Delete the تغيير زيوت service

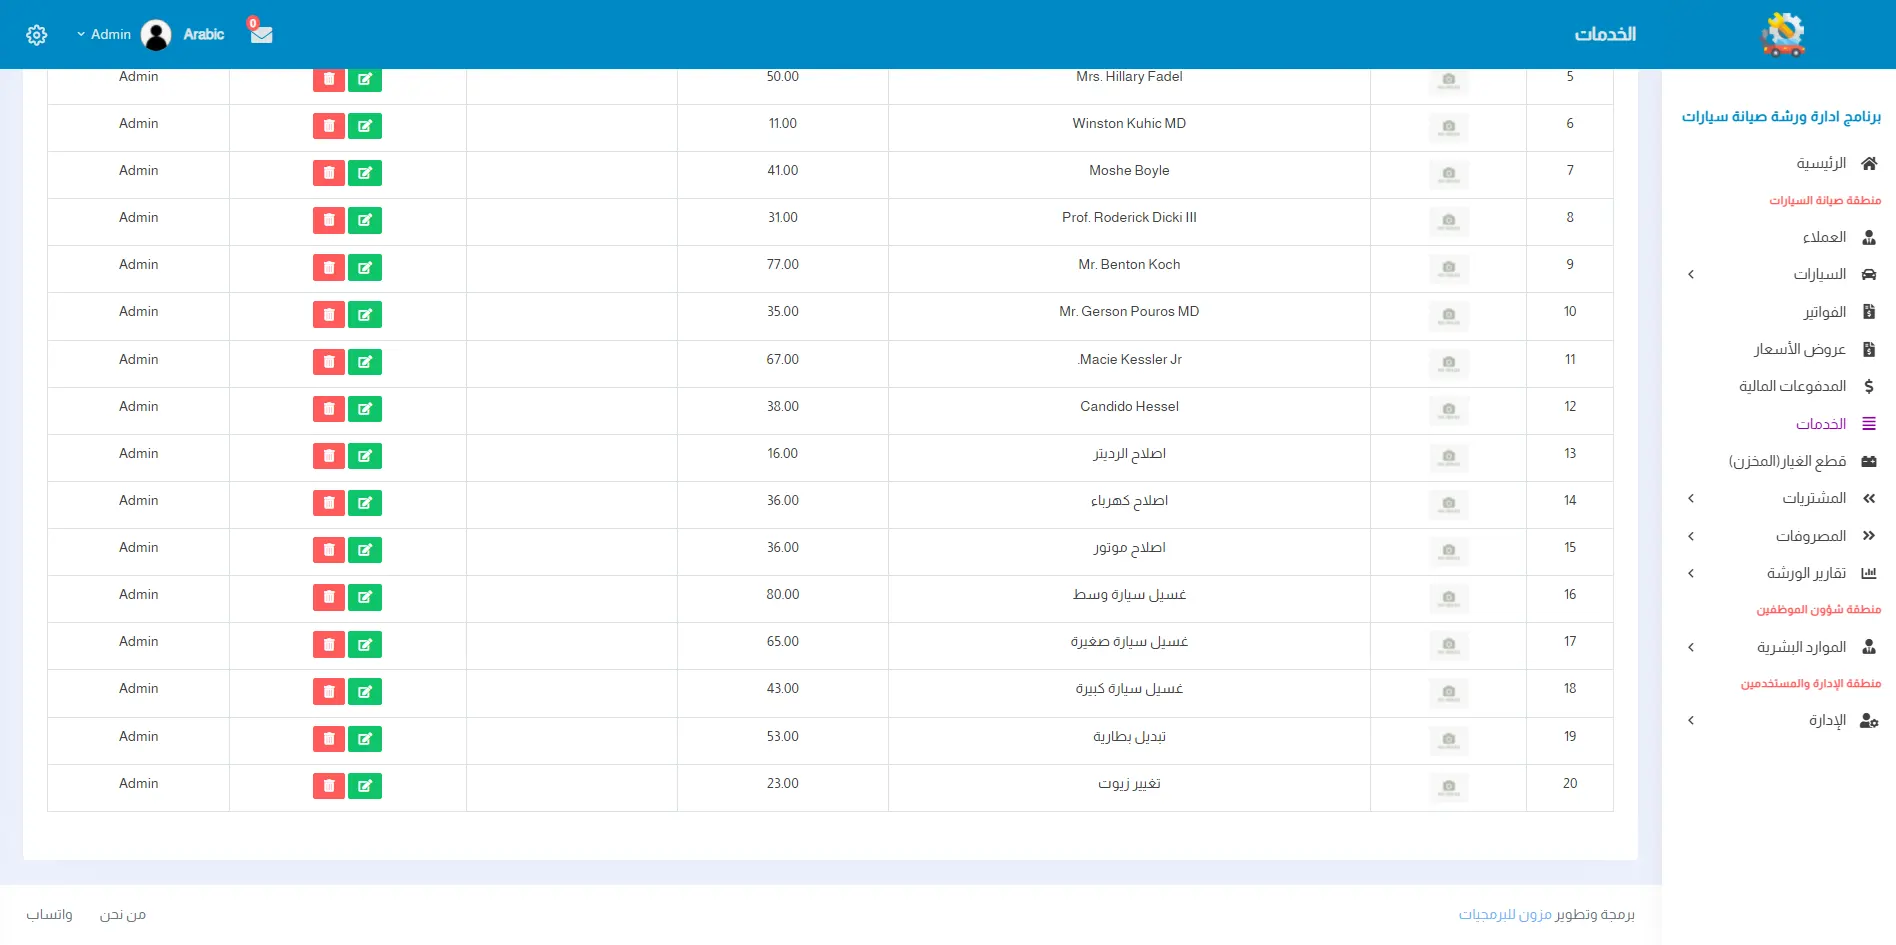coord(328,786)
